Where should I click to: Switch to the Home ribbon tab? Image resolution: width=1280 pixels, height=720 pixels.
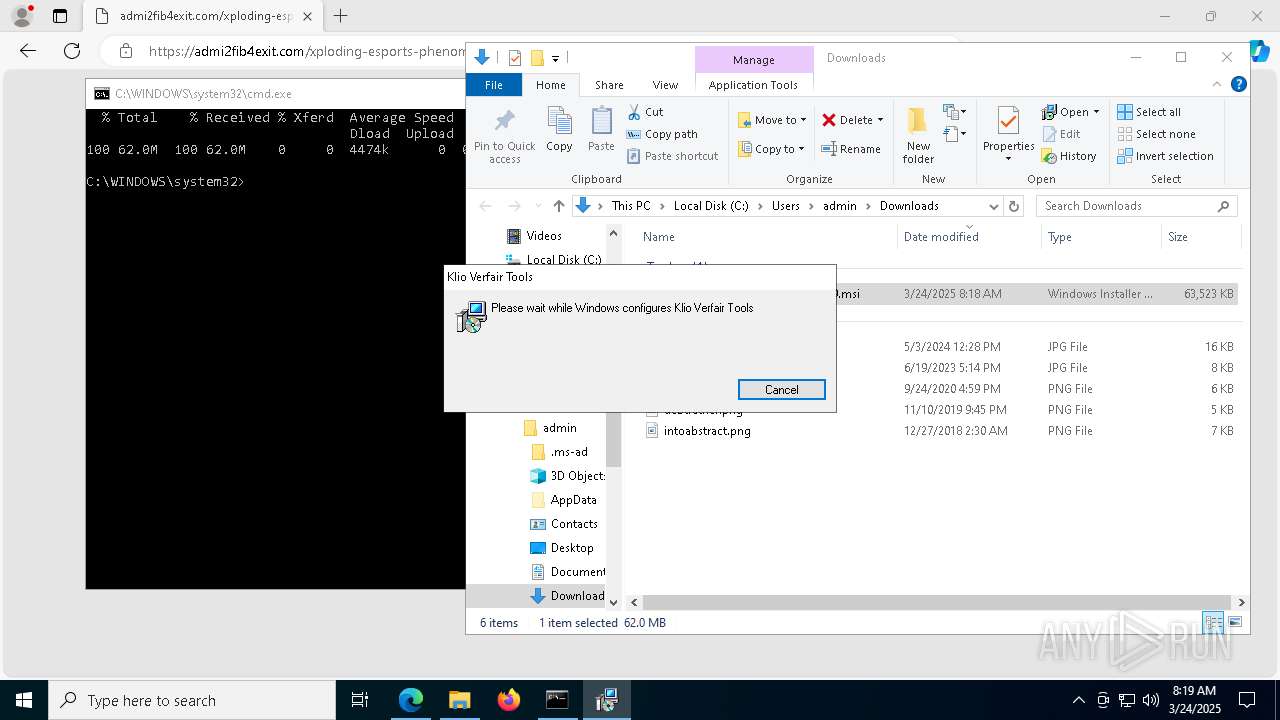point(550,85)
